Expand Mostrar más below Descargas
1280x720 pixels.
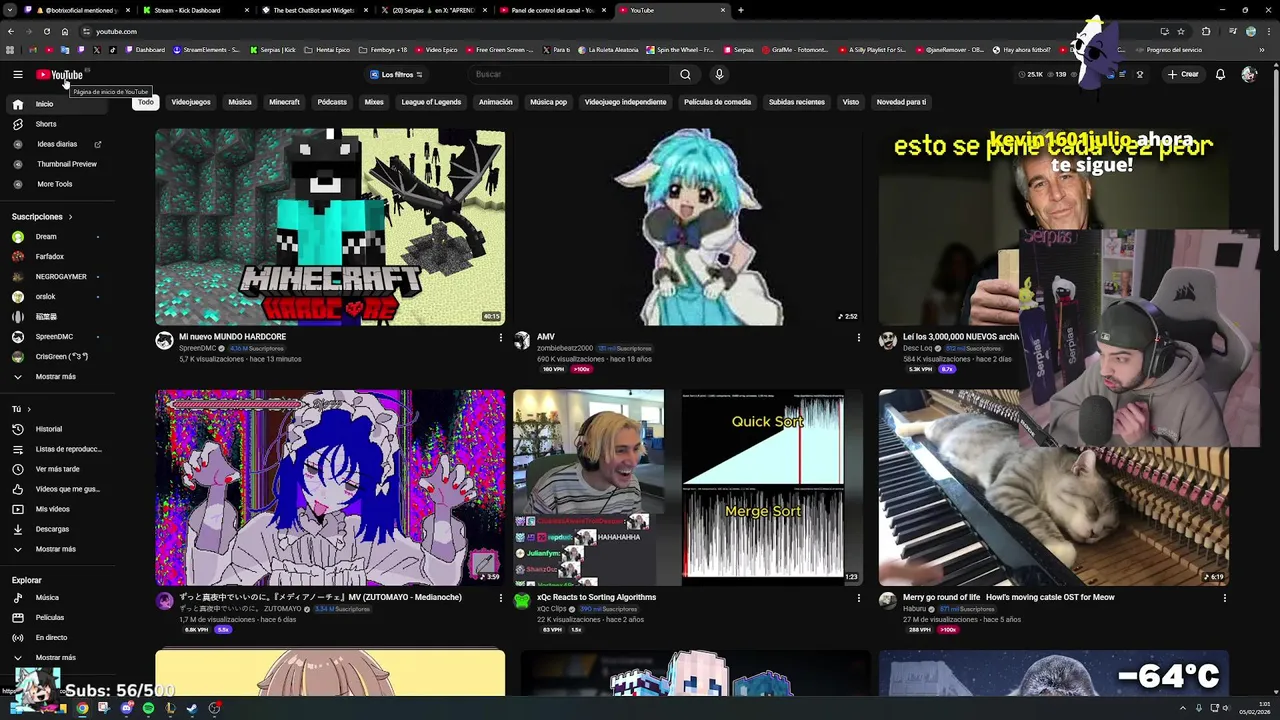(55, 549)
